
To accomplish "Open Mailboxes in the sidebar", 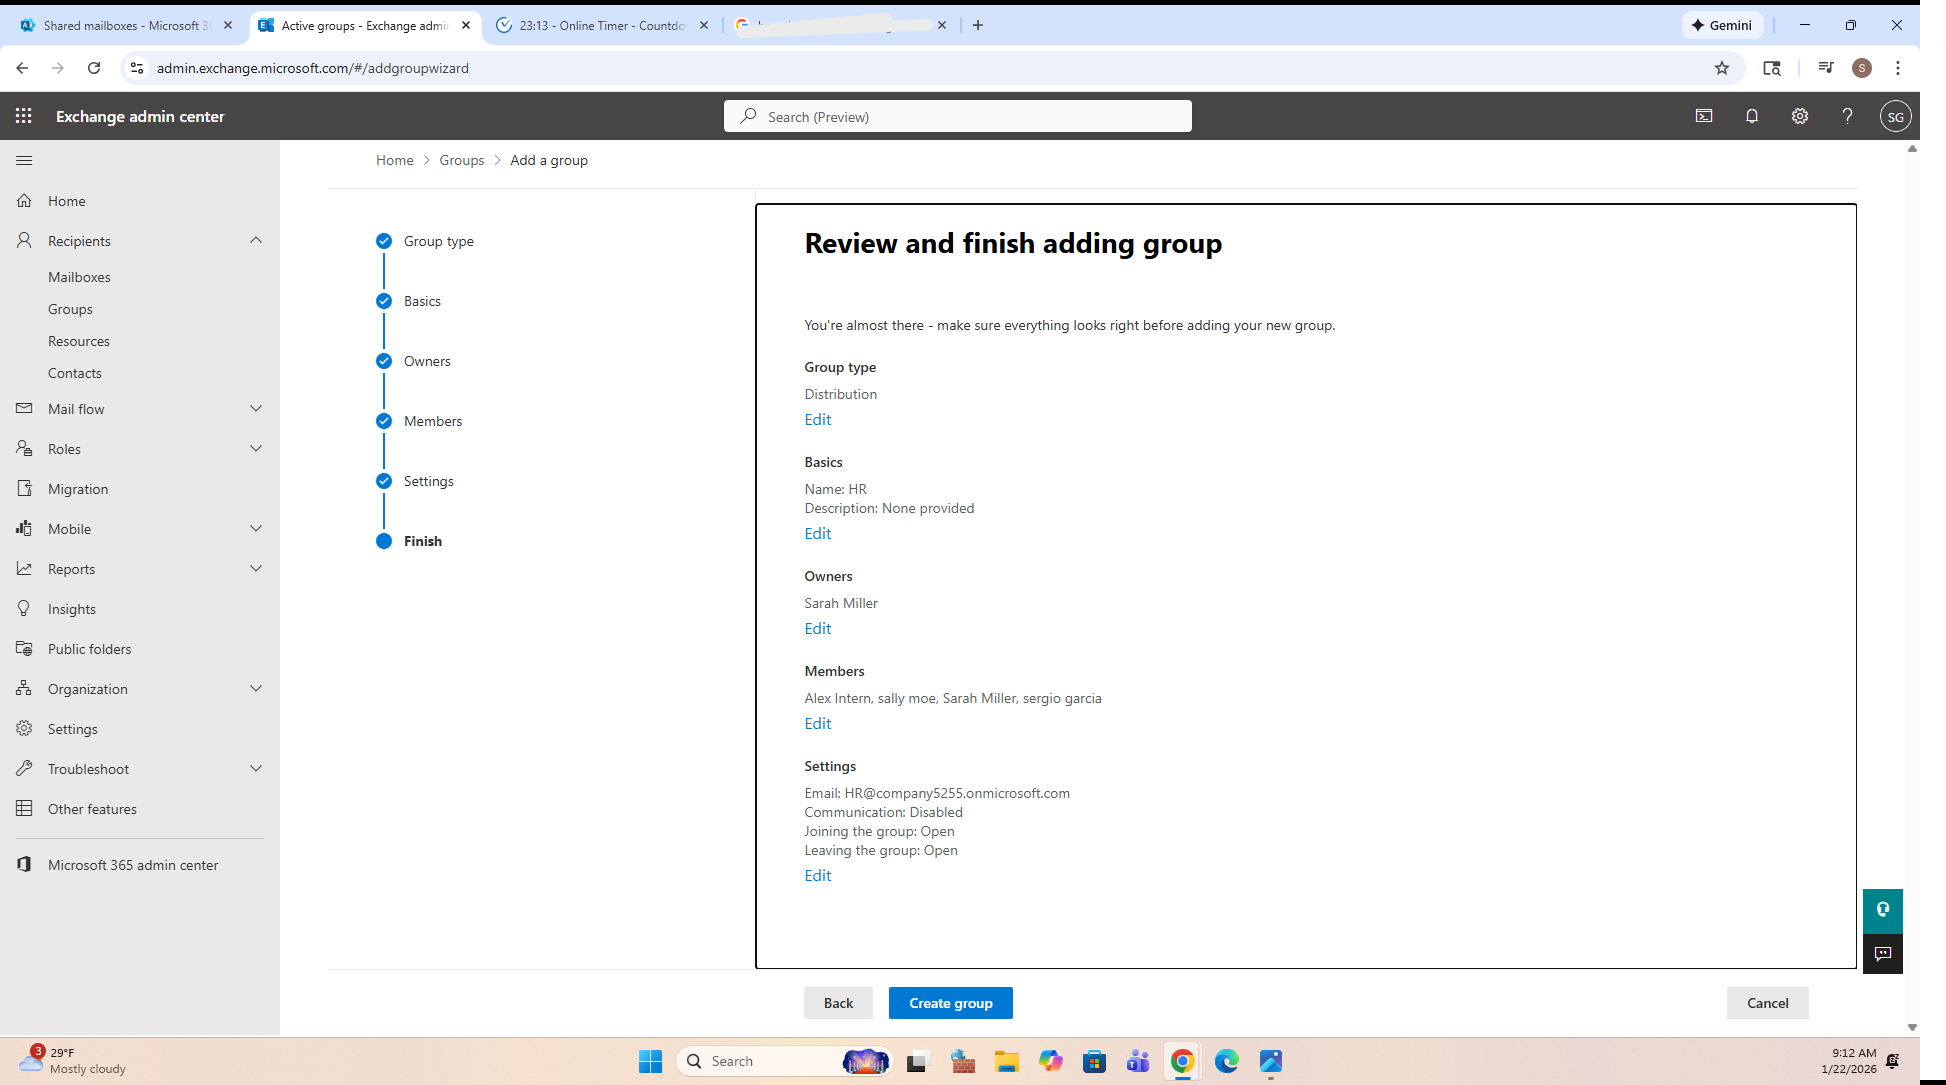I will pos(79,277).
